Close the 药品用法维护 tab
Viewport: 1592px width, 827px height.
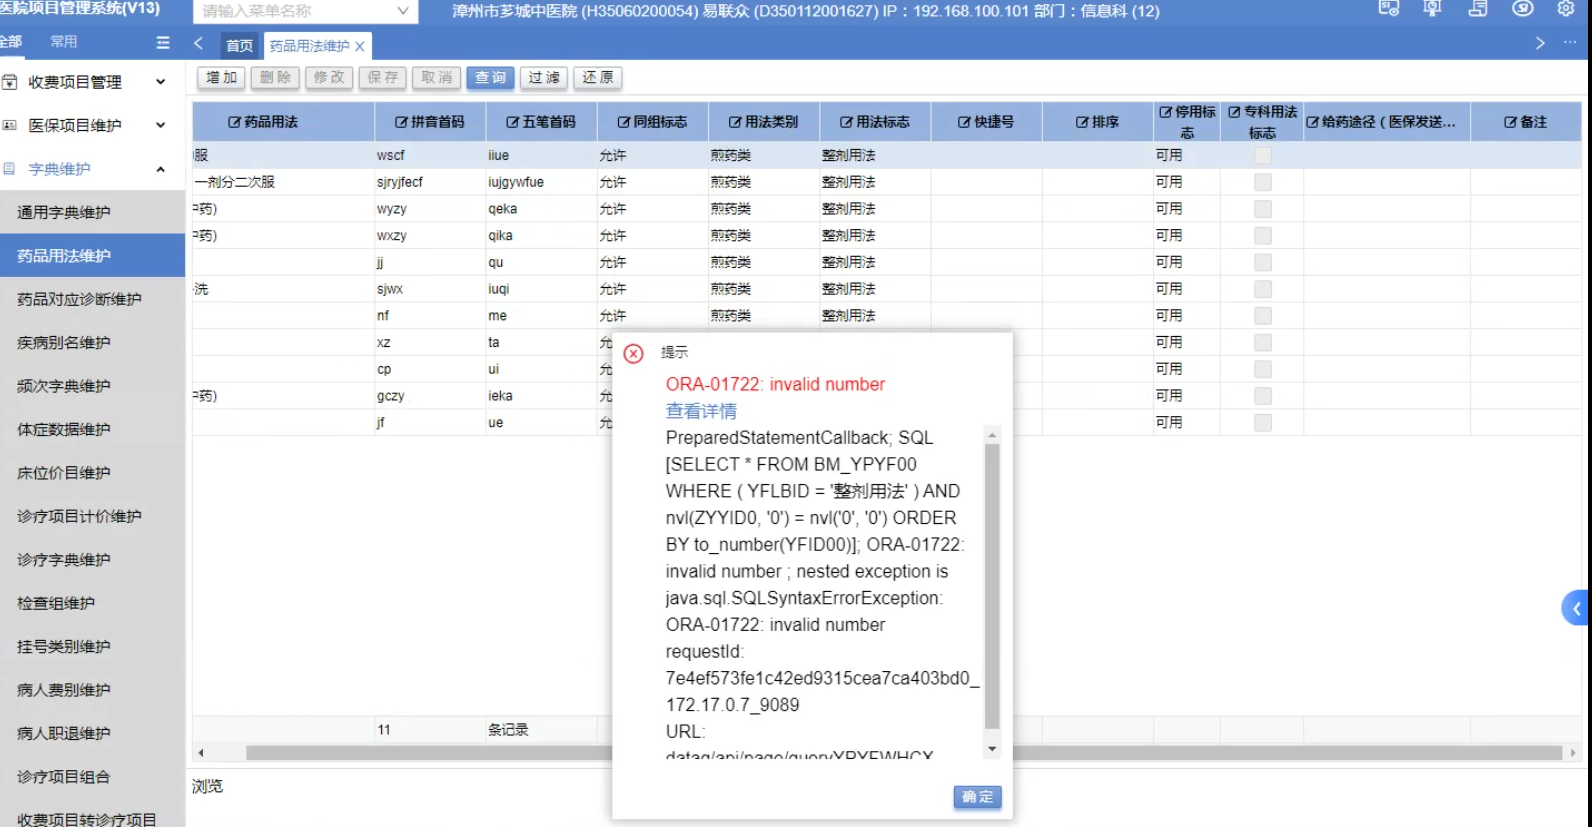[x=360, y=46]
